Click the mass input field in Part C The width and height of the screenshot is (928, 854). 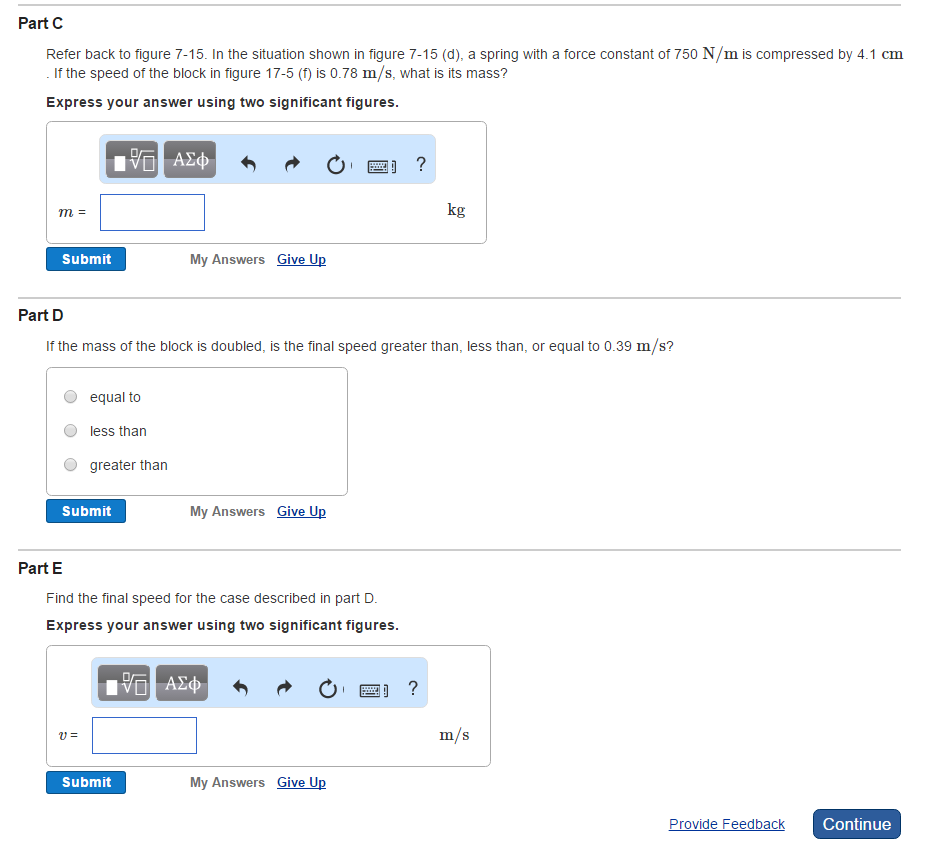[152, 212]
